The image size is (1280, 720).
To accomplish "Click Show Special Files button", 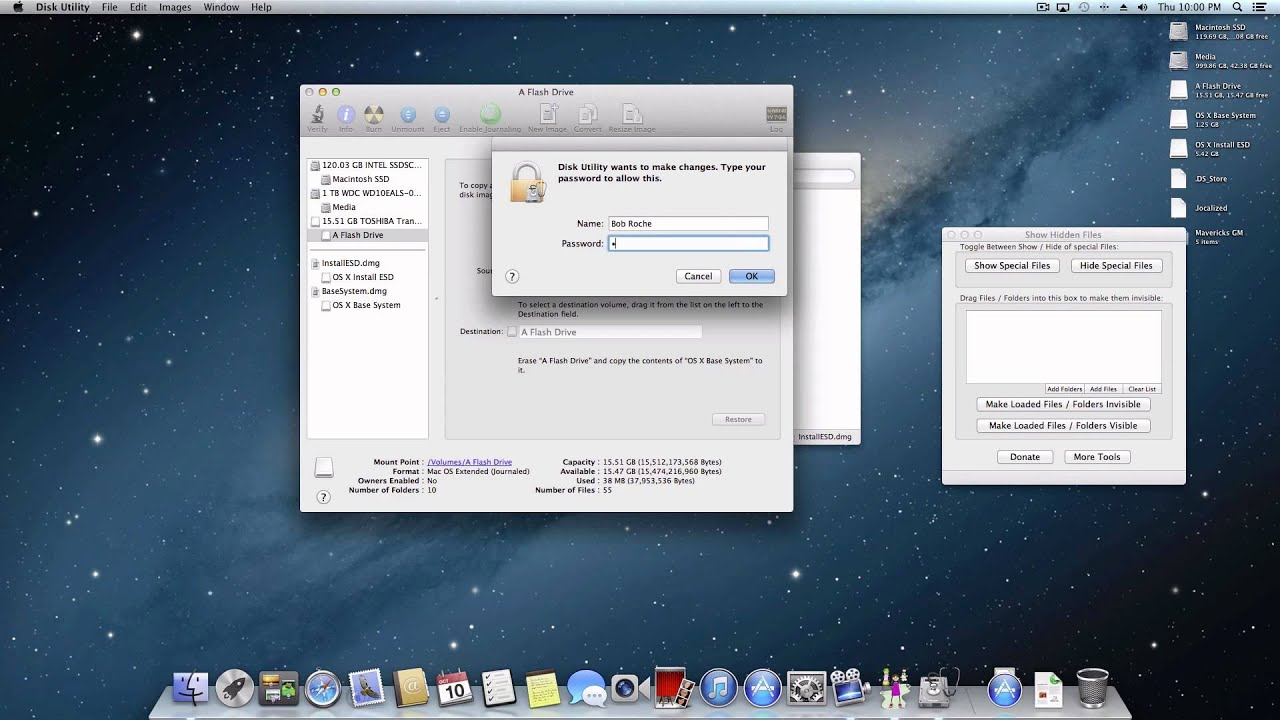I will pyautogui.click(x=1012, y=266).
